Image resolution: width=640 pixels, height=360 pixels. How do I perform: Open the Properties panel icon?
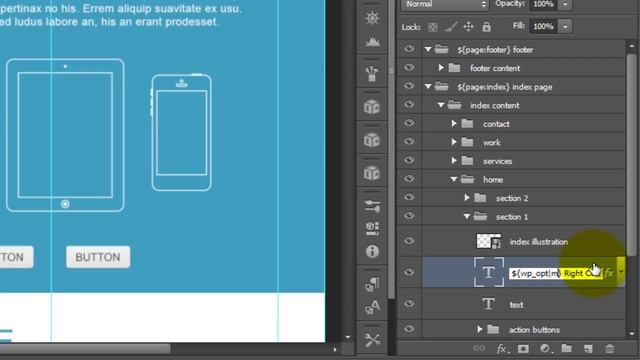[x=372, y=228]
